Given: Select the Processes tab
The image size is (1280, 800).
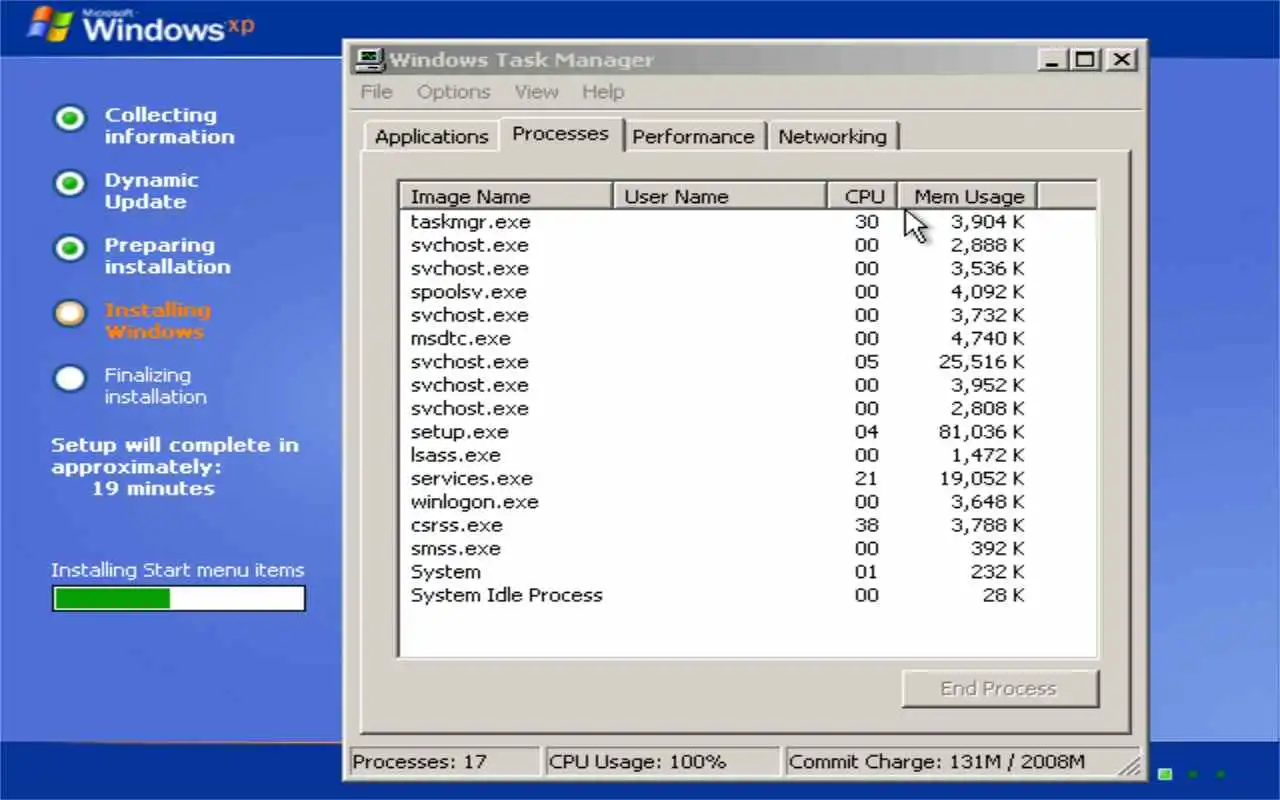Looking at the screenshot, I should [560, 134].
